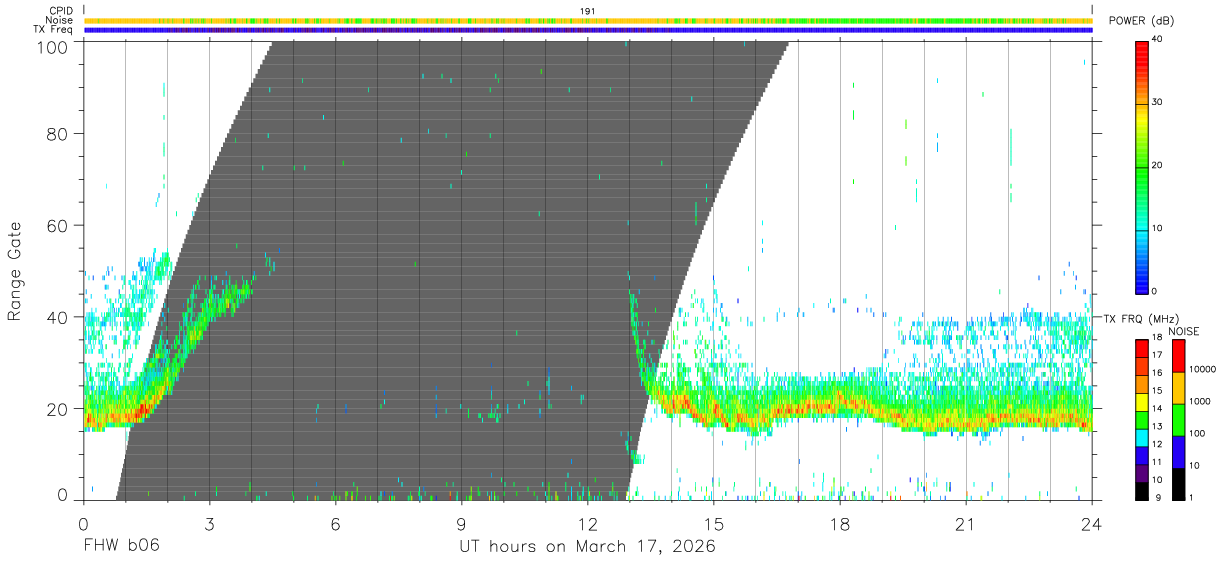Click noise colorbar label "1000"

(1198, 402)
